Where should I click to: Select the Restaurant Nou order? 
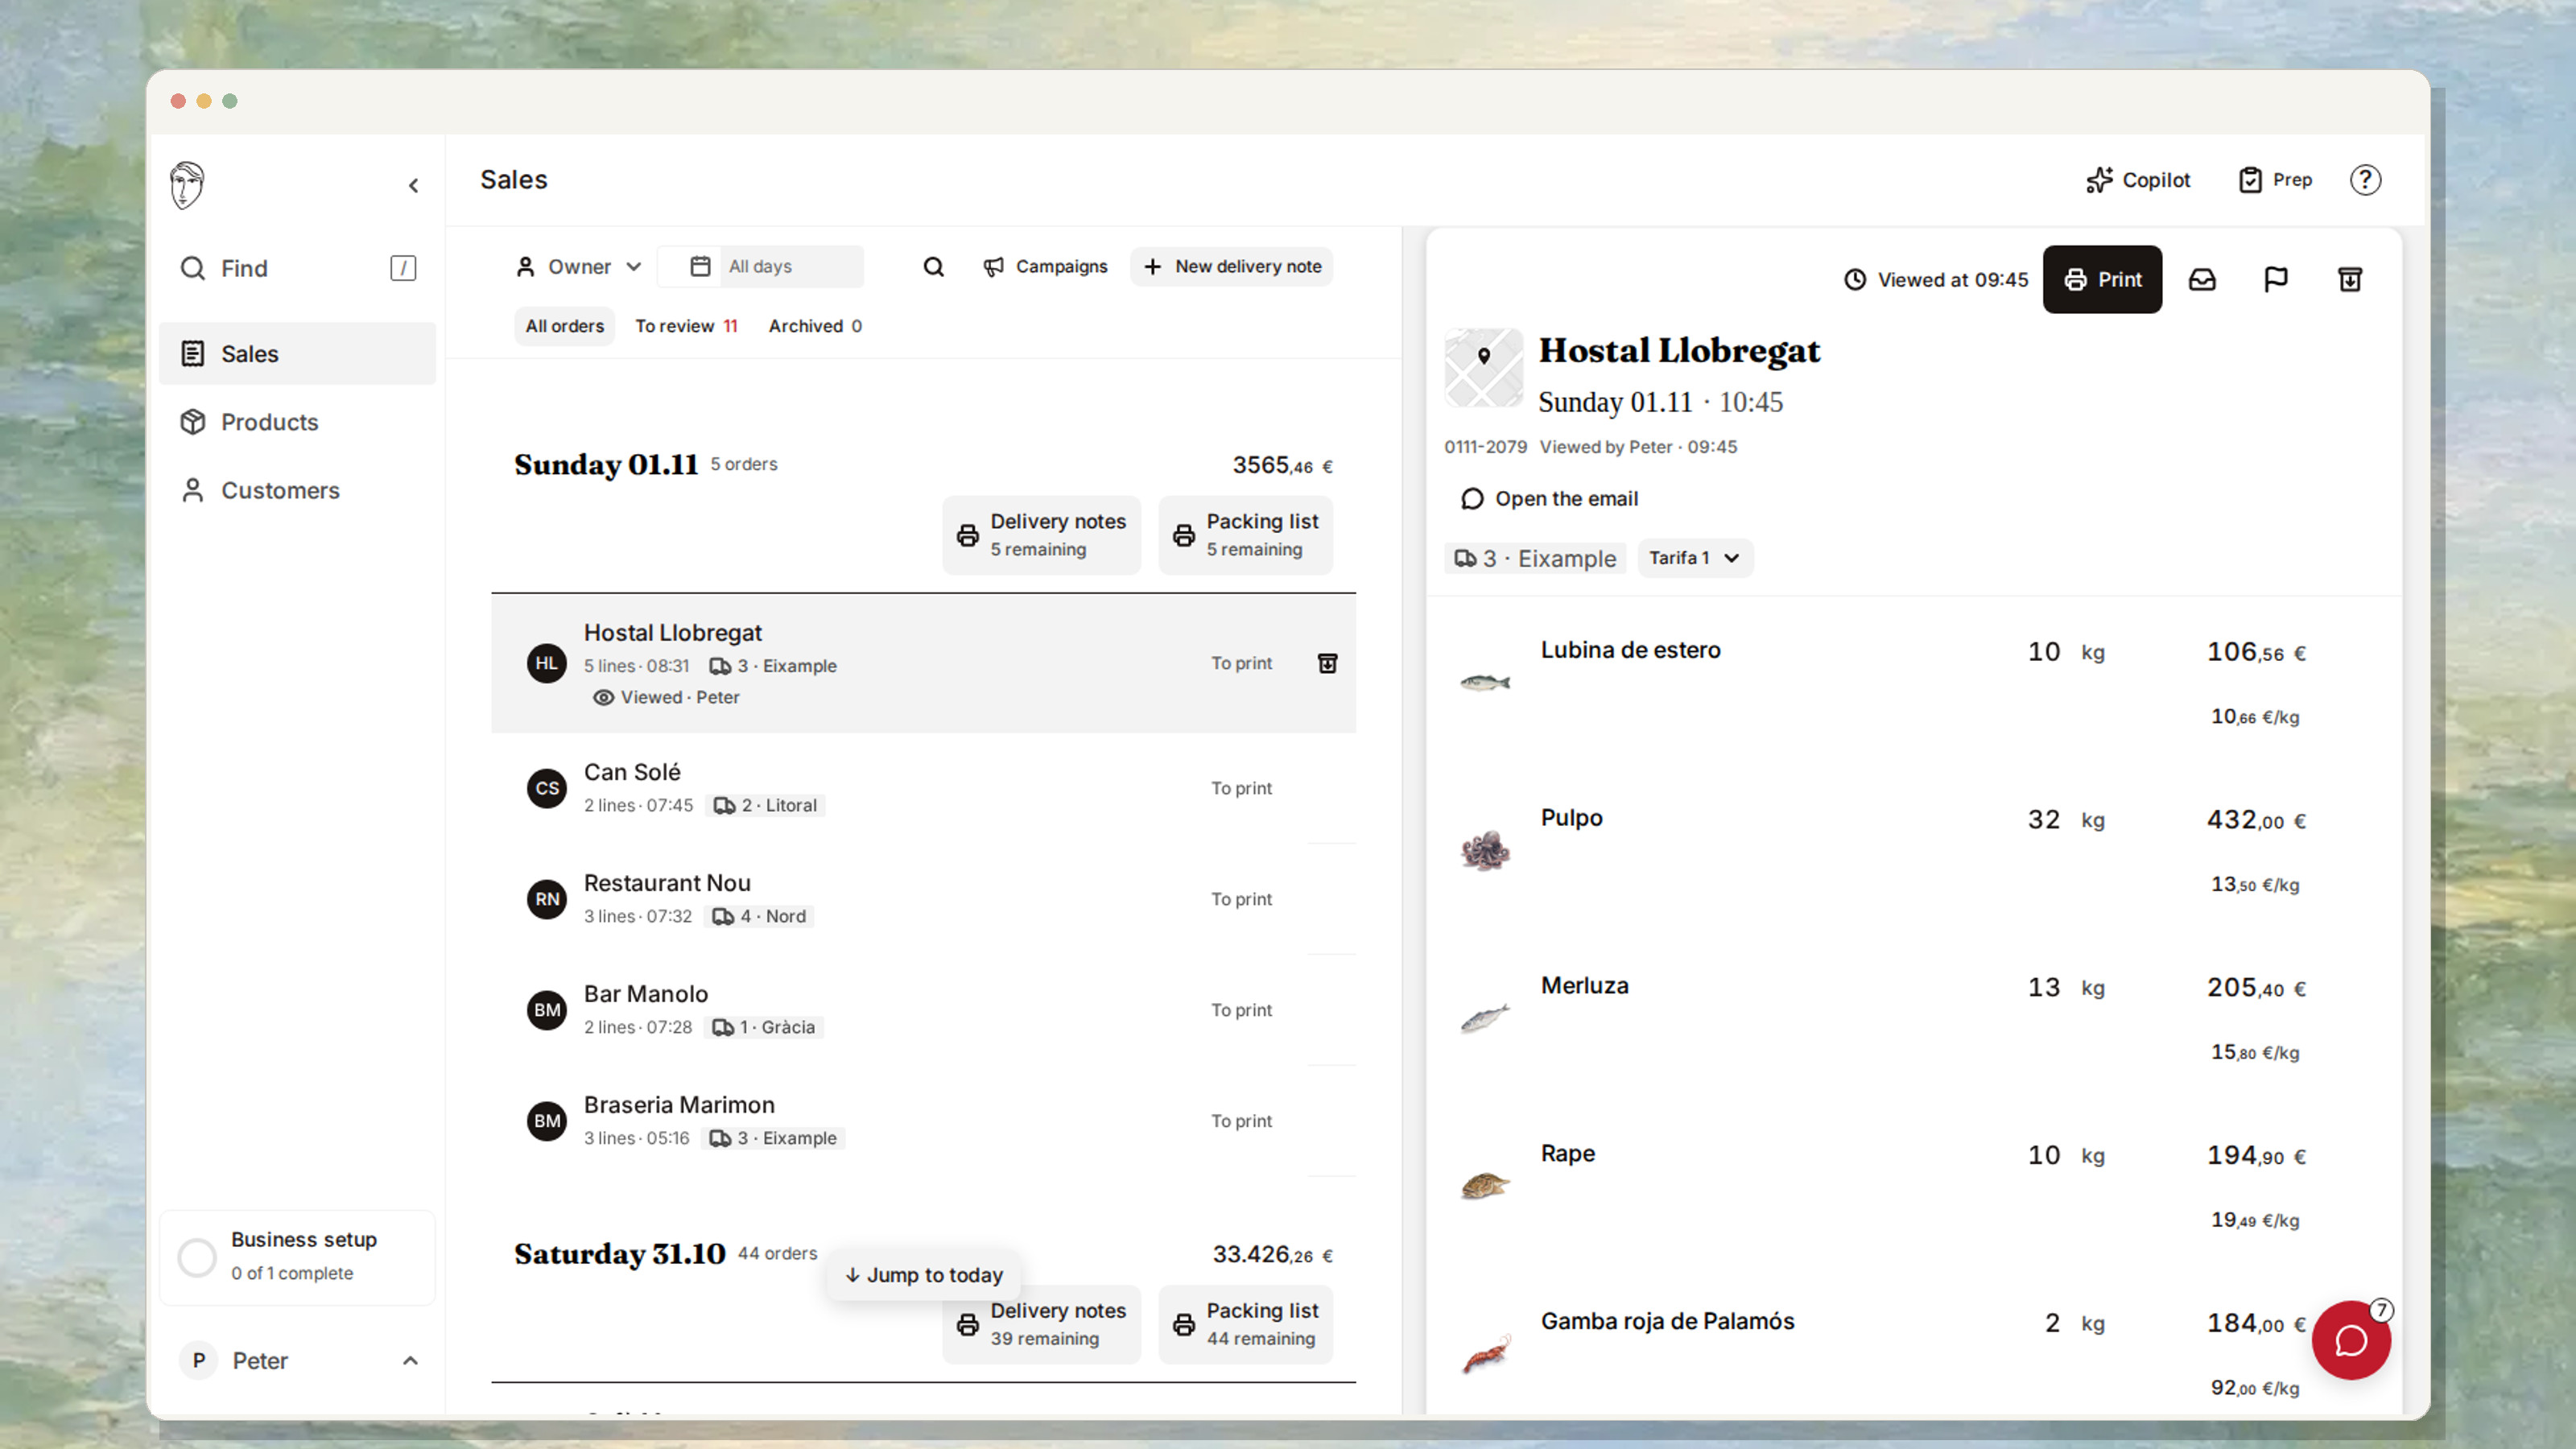tap(923, 899)
